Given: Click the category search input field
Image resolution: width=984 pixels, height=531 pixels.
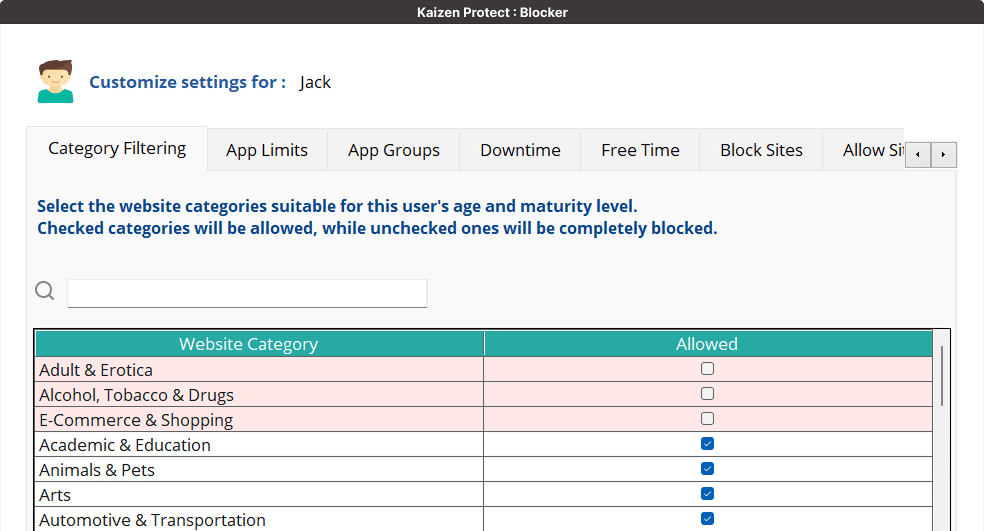Looking at the screenshot, I should [247, 293].
